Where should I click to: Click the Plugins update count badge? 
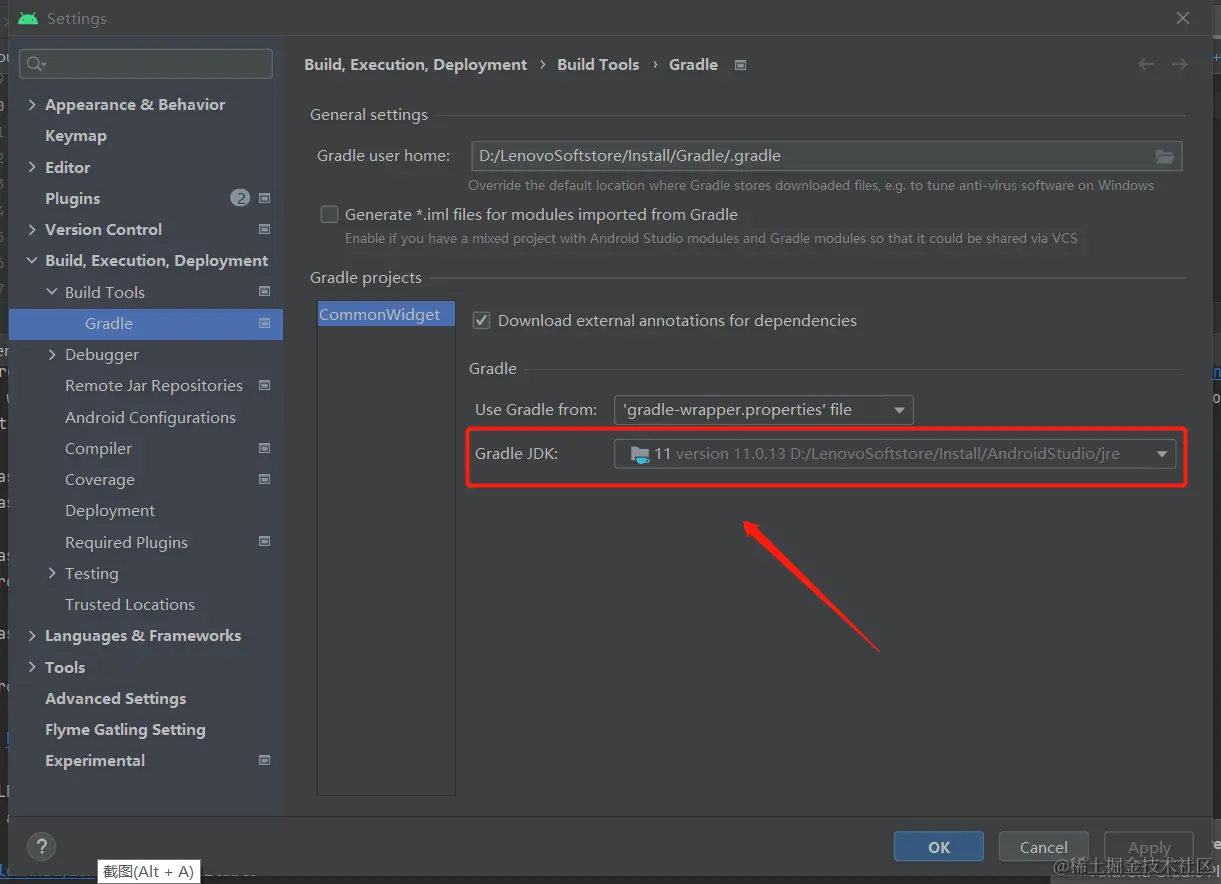pyautogui.click(x=240, y=198)
